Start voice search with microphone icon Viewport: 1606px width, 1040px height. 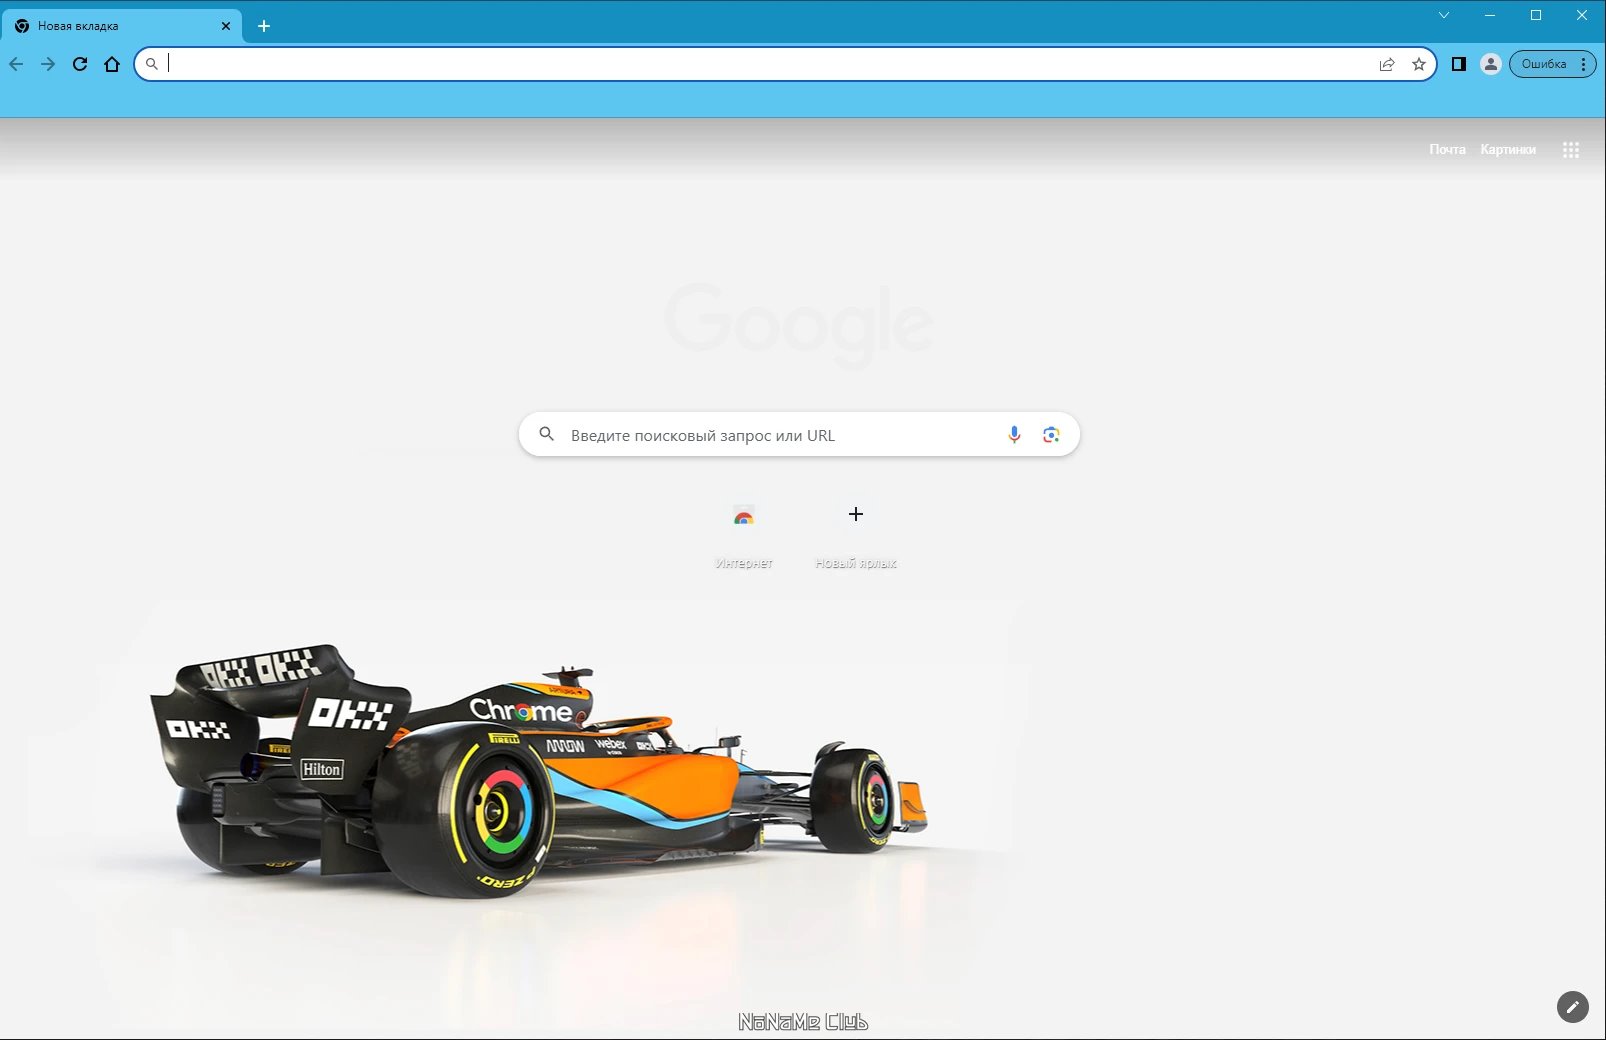1014,434
